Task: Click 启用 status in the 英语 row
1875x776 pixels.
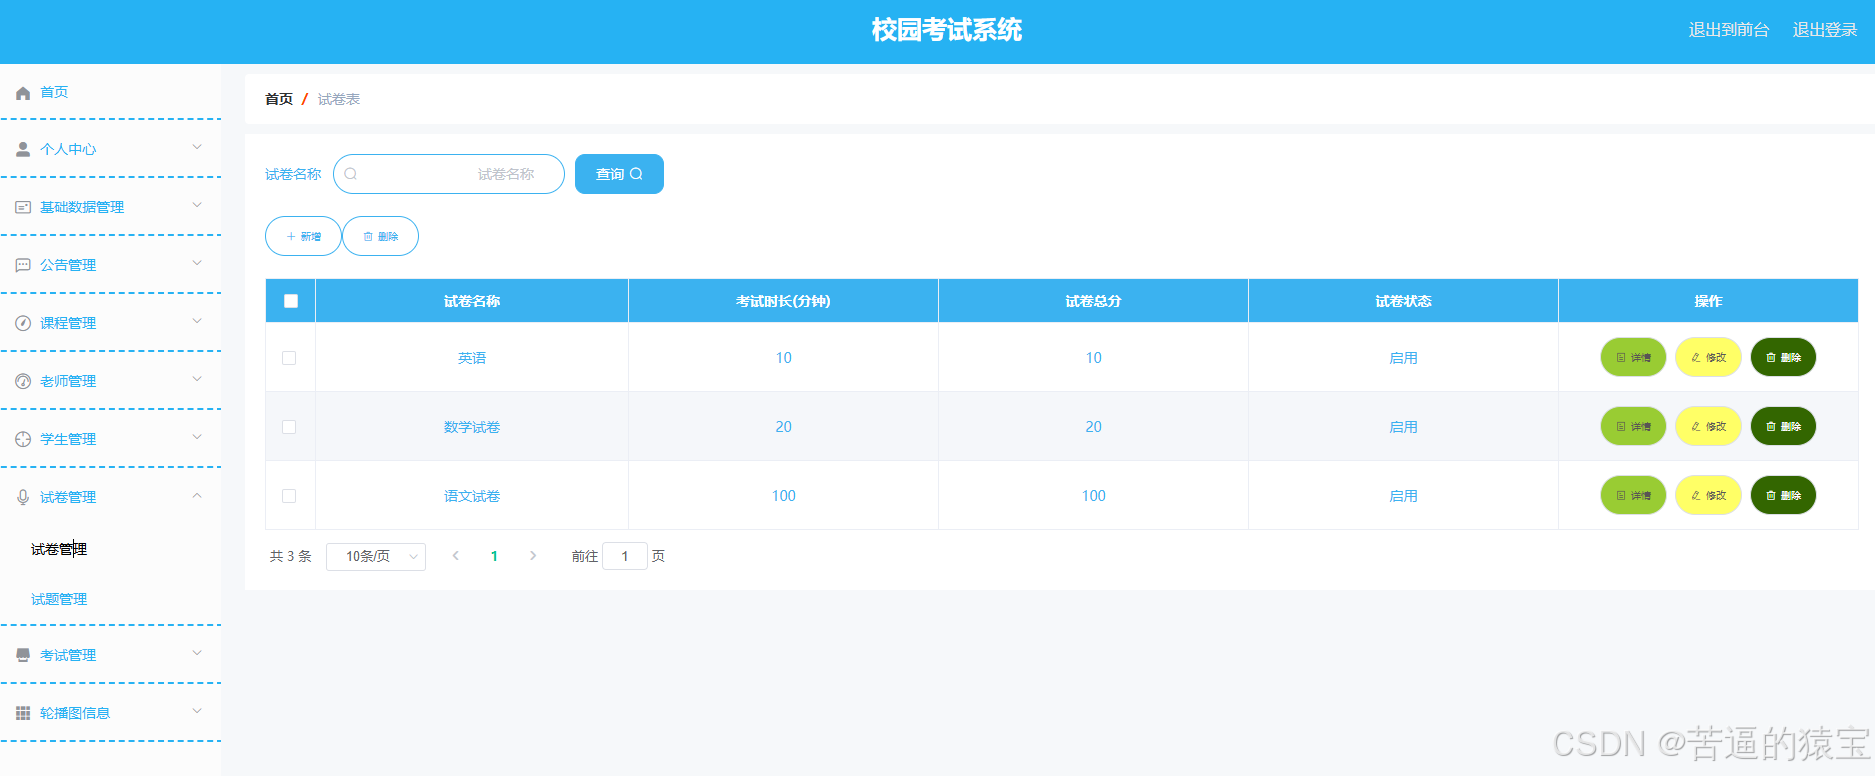Action: (1403, 358)
